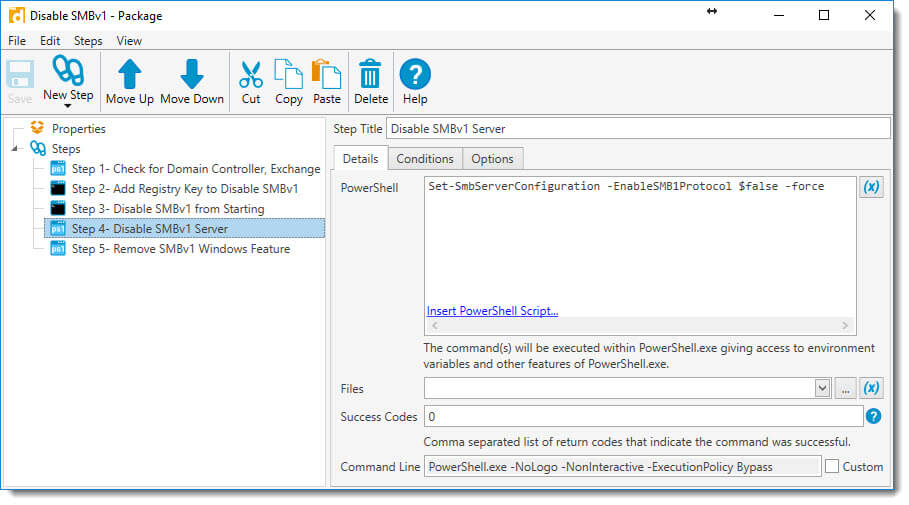
Task: Select the Steps node in the tree
Action: pos(66,149)
